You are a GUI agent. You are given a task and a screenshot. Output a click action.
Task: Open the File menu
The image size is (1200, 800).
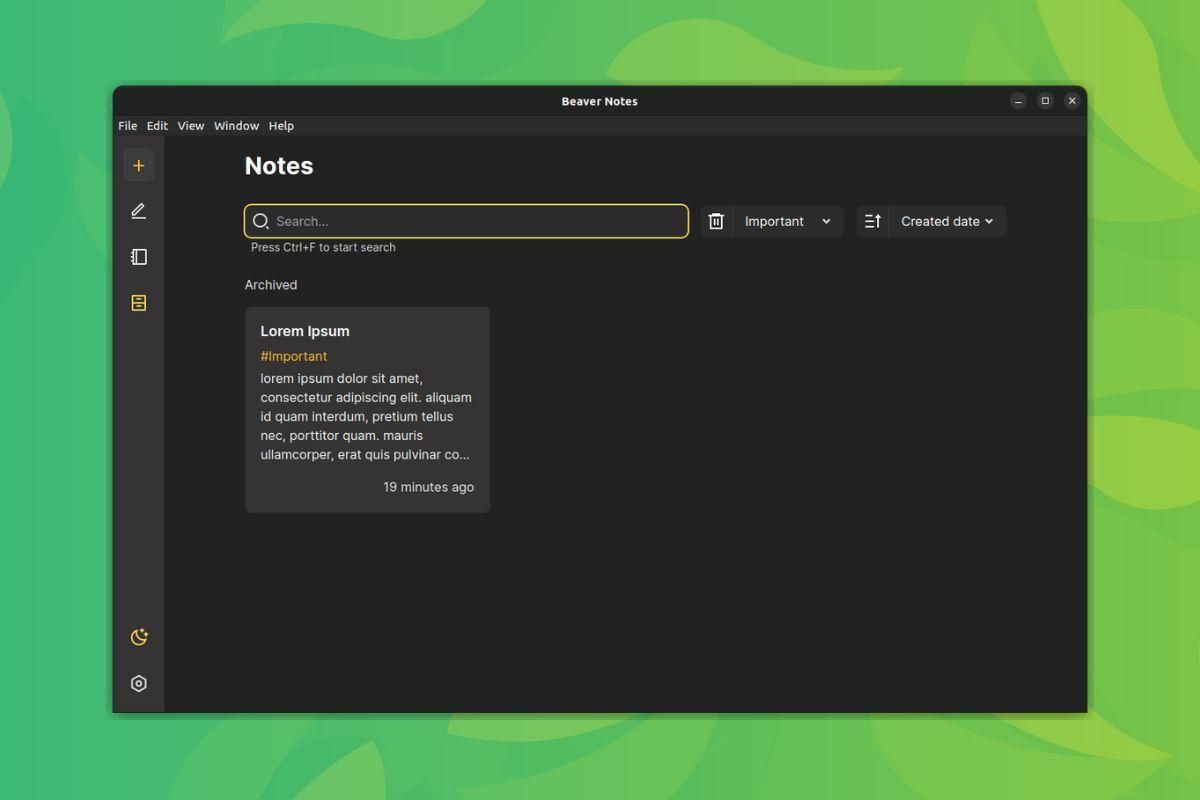(x=127, y=125)
